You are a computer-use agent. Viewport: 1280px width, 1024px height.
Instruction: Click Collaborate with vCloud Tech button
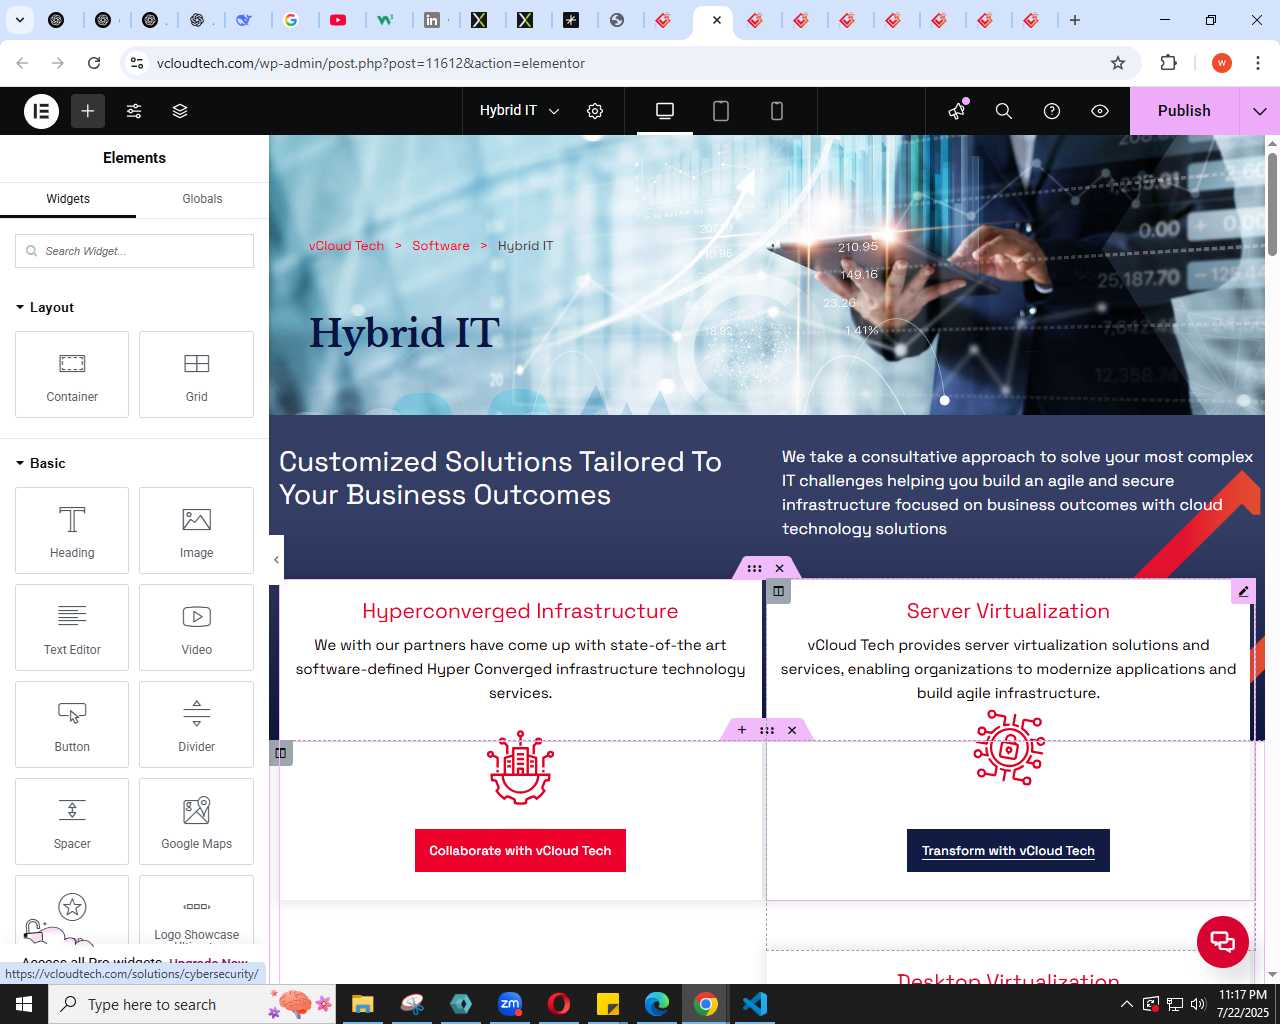coord(520,851)
